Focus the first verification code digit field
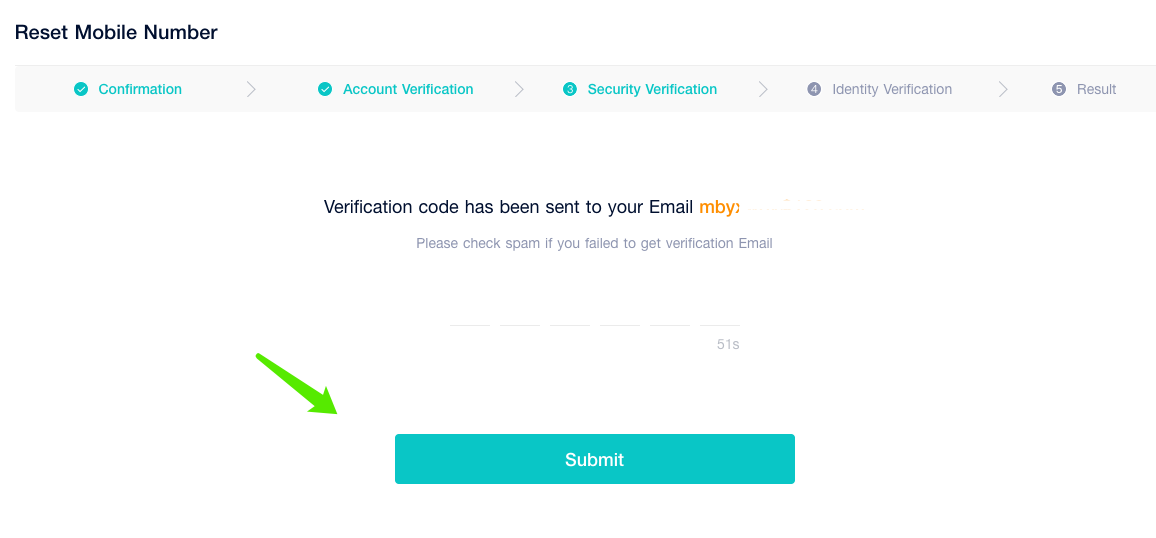Viewport: 1156px width, 538px height. point(470,313)
